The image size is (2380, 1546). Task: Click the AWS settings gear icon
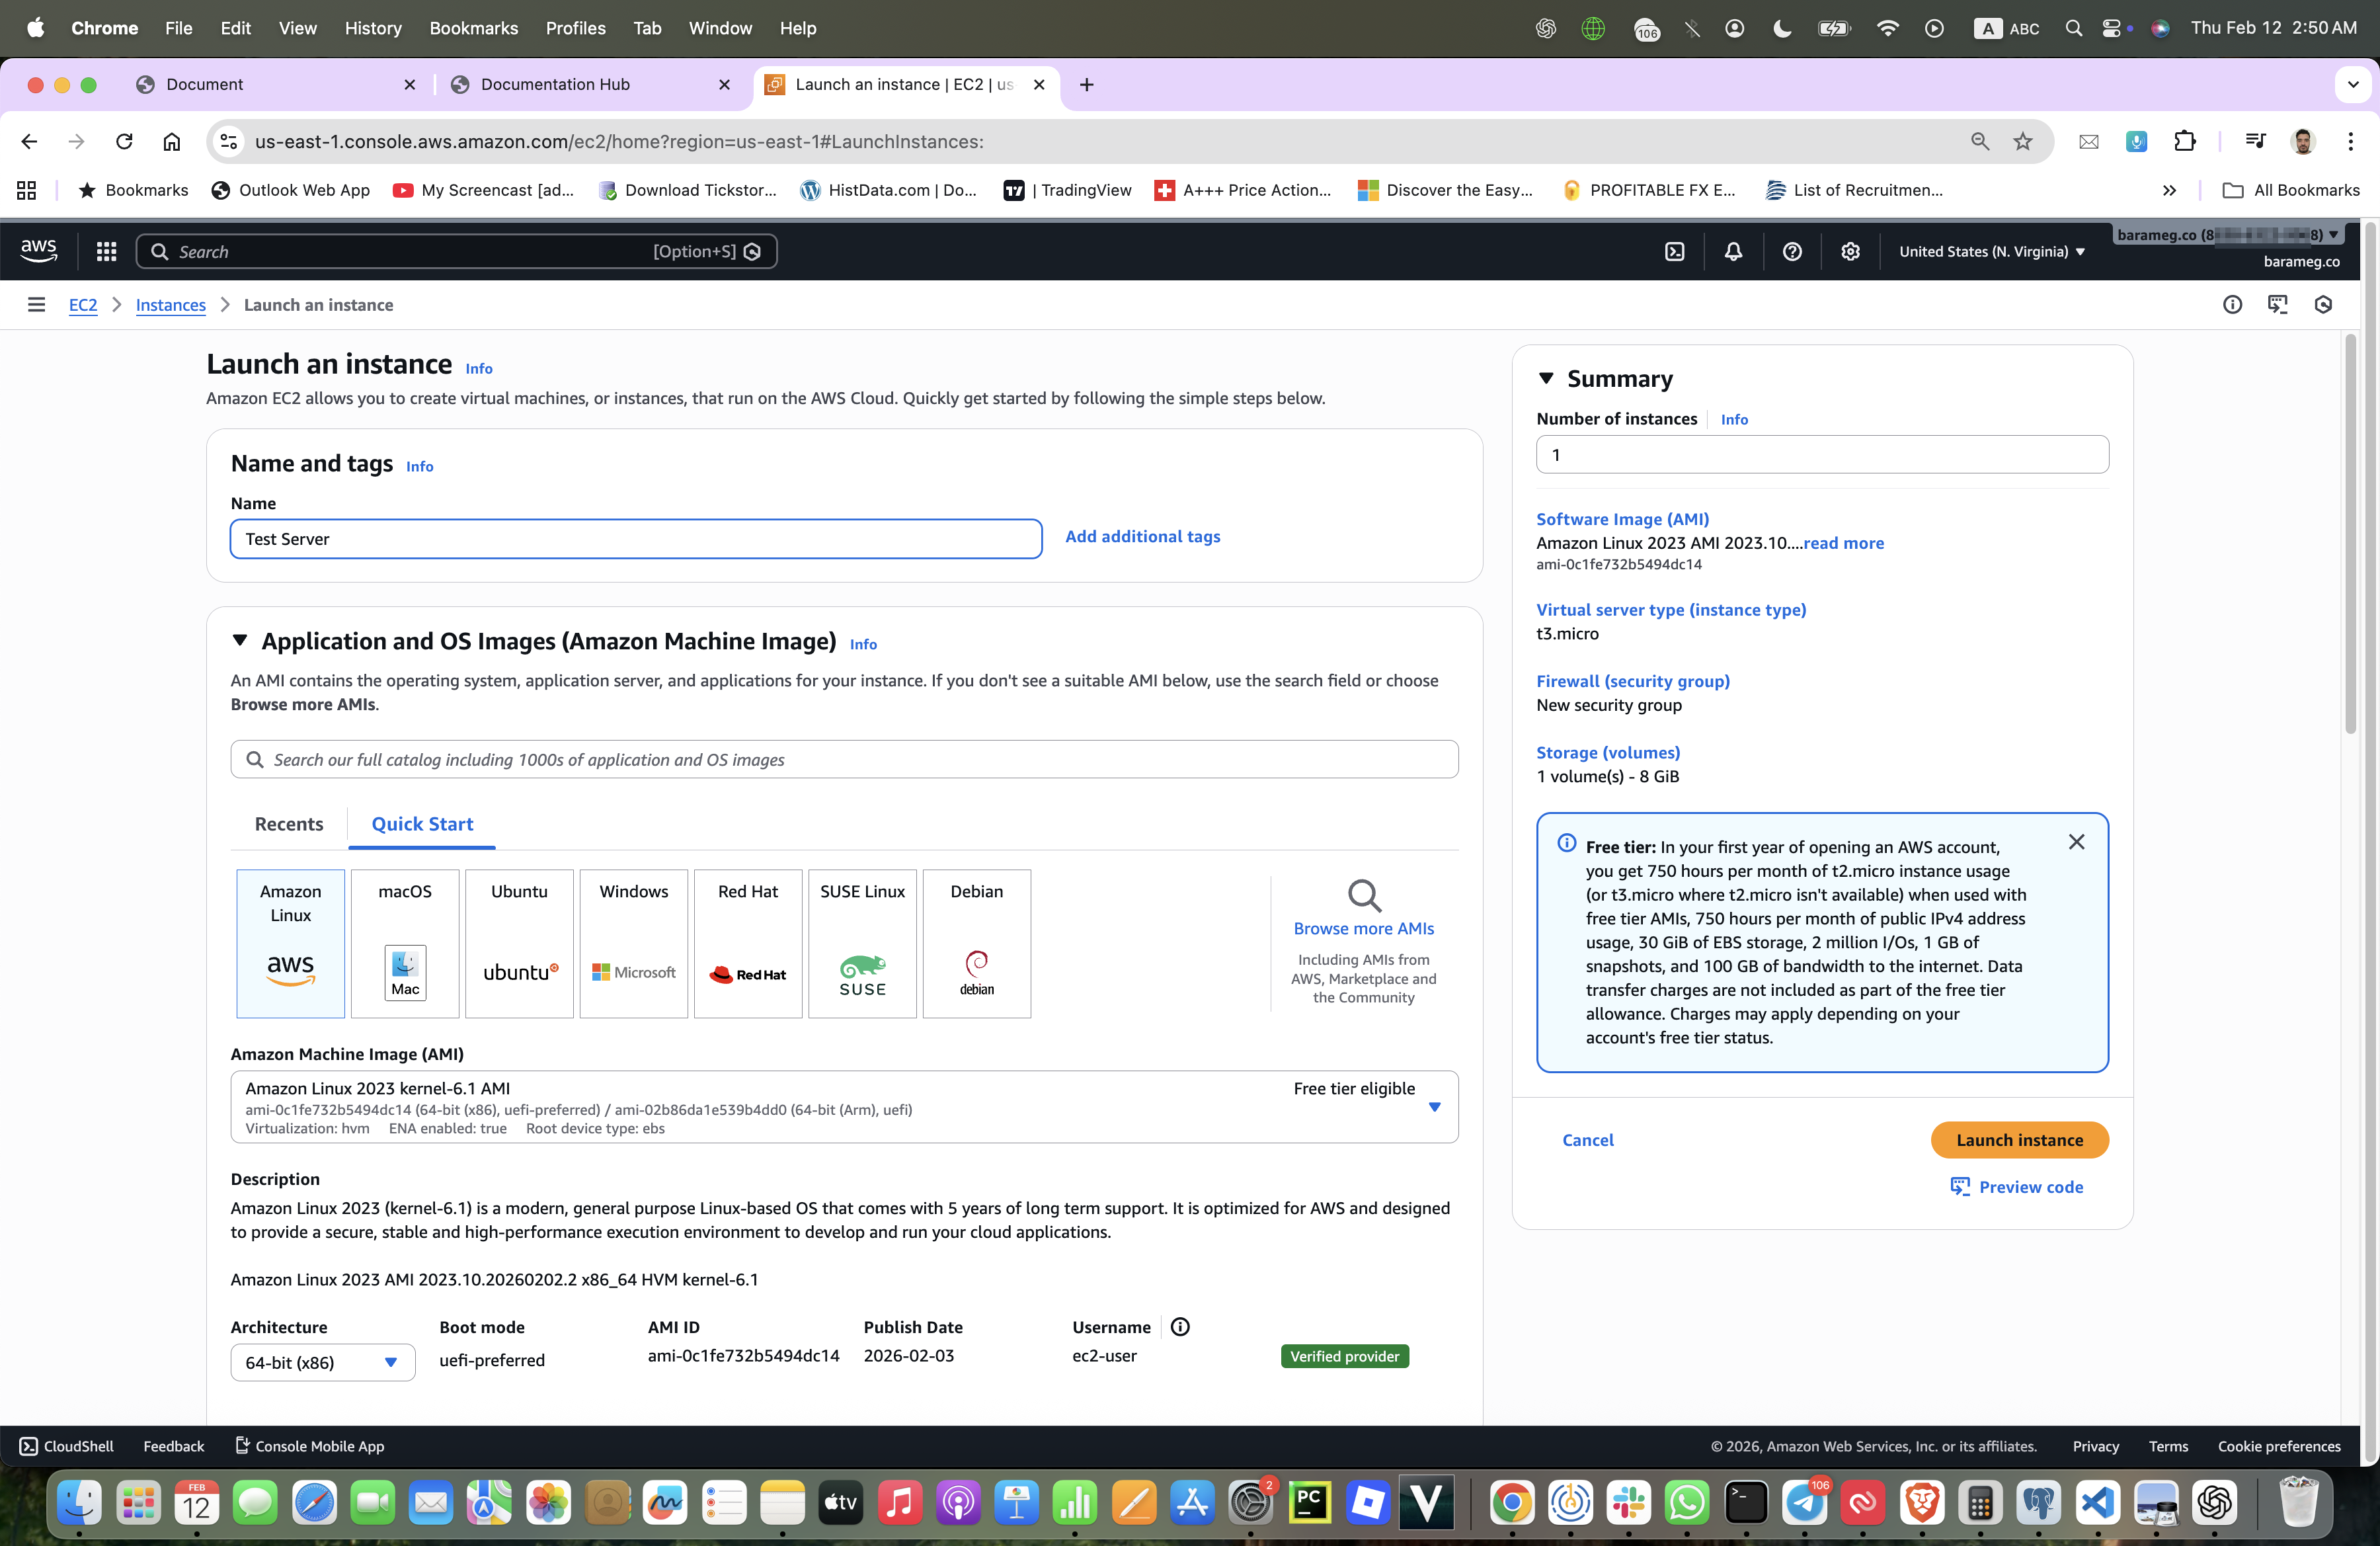click(x=1850, y=251)
